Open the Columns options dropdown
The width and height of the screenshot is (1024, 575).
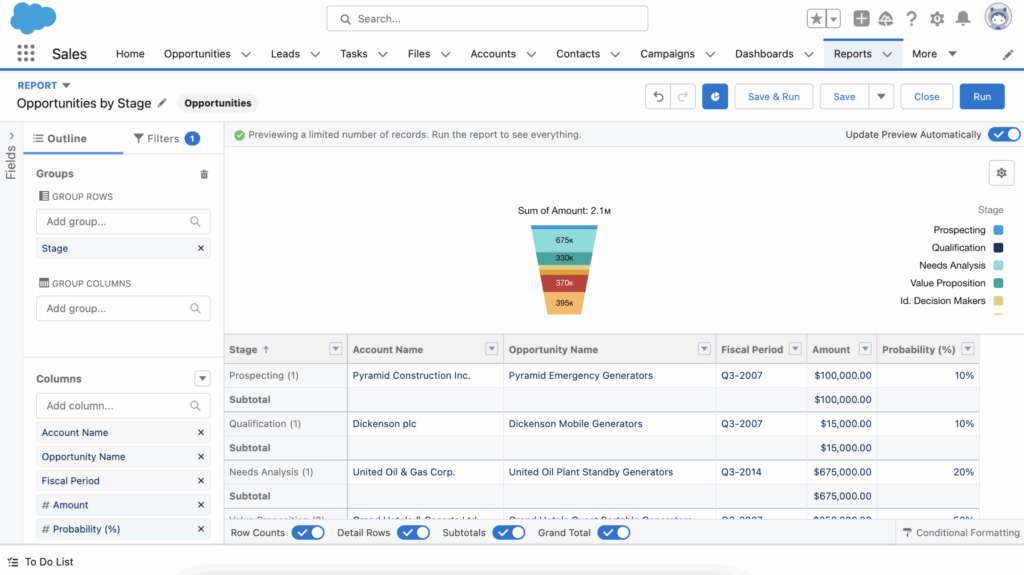(x=202, y=379)
